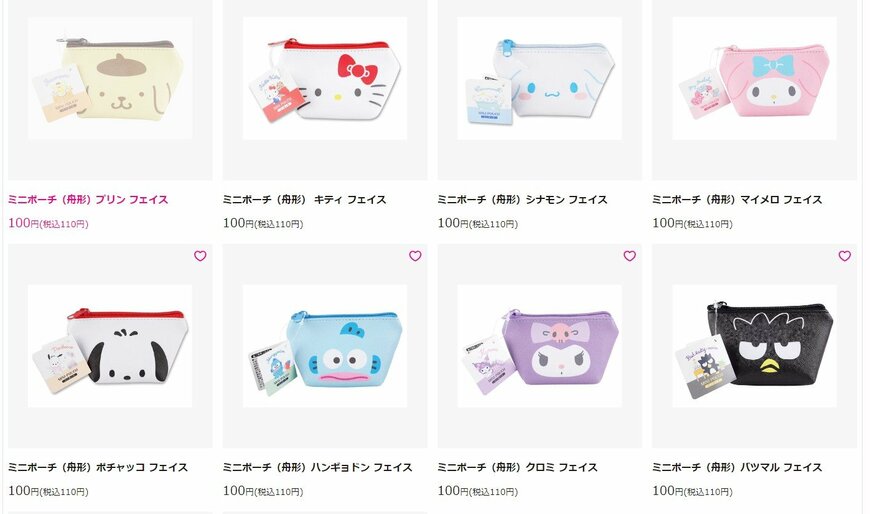Tap heart icon on Badtz-Maru pouch
The width and height of the screenshot is (870, 514).
844,256
